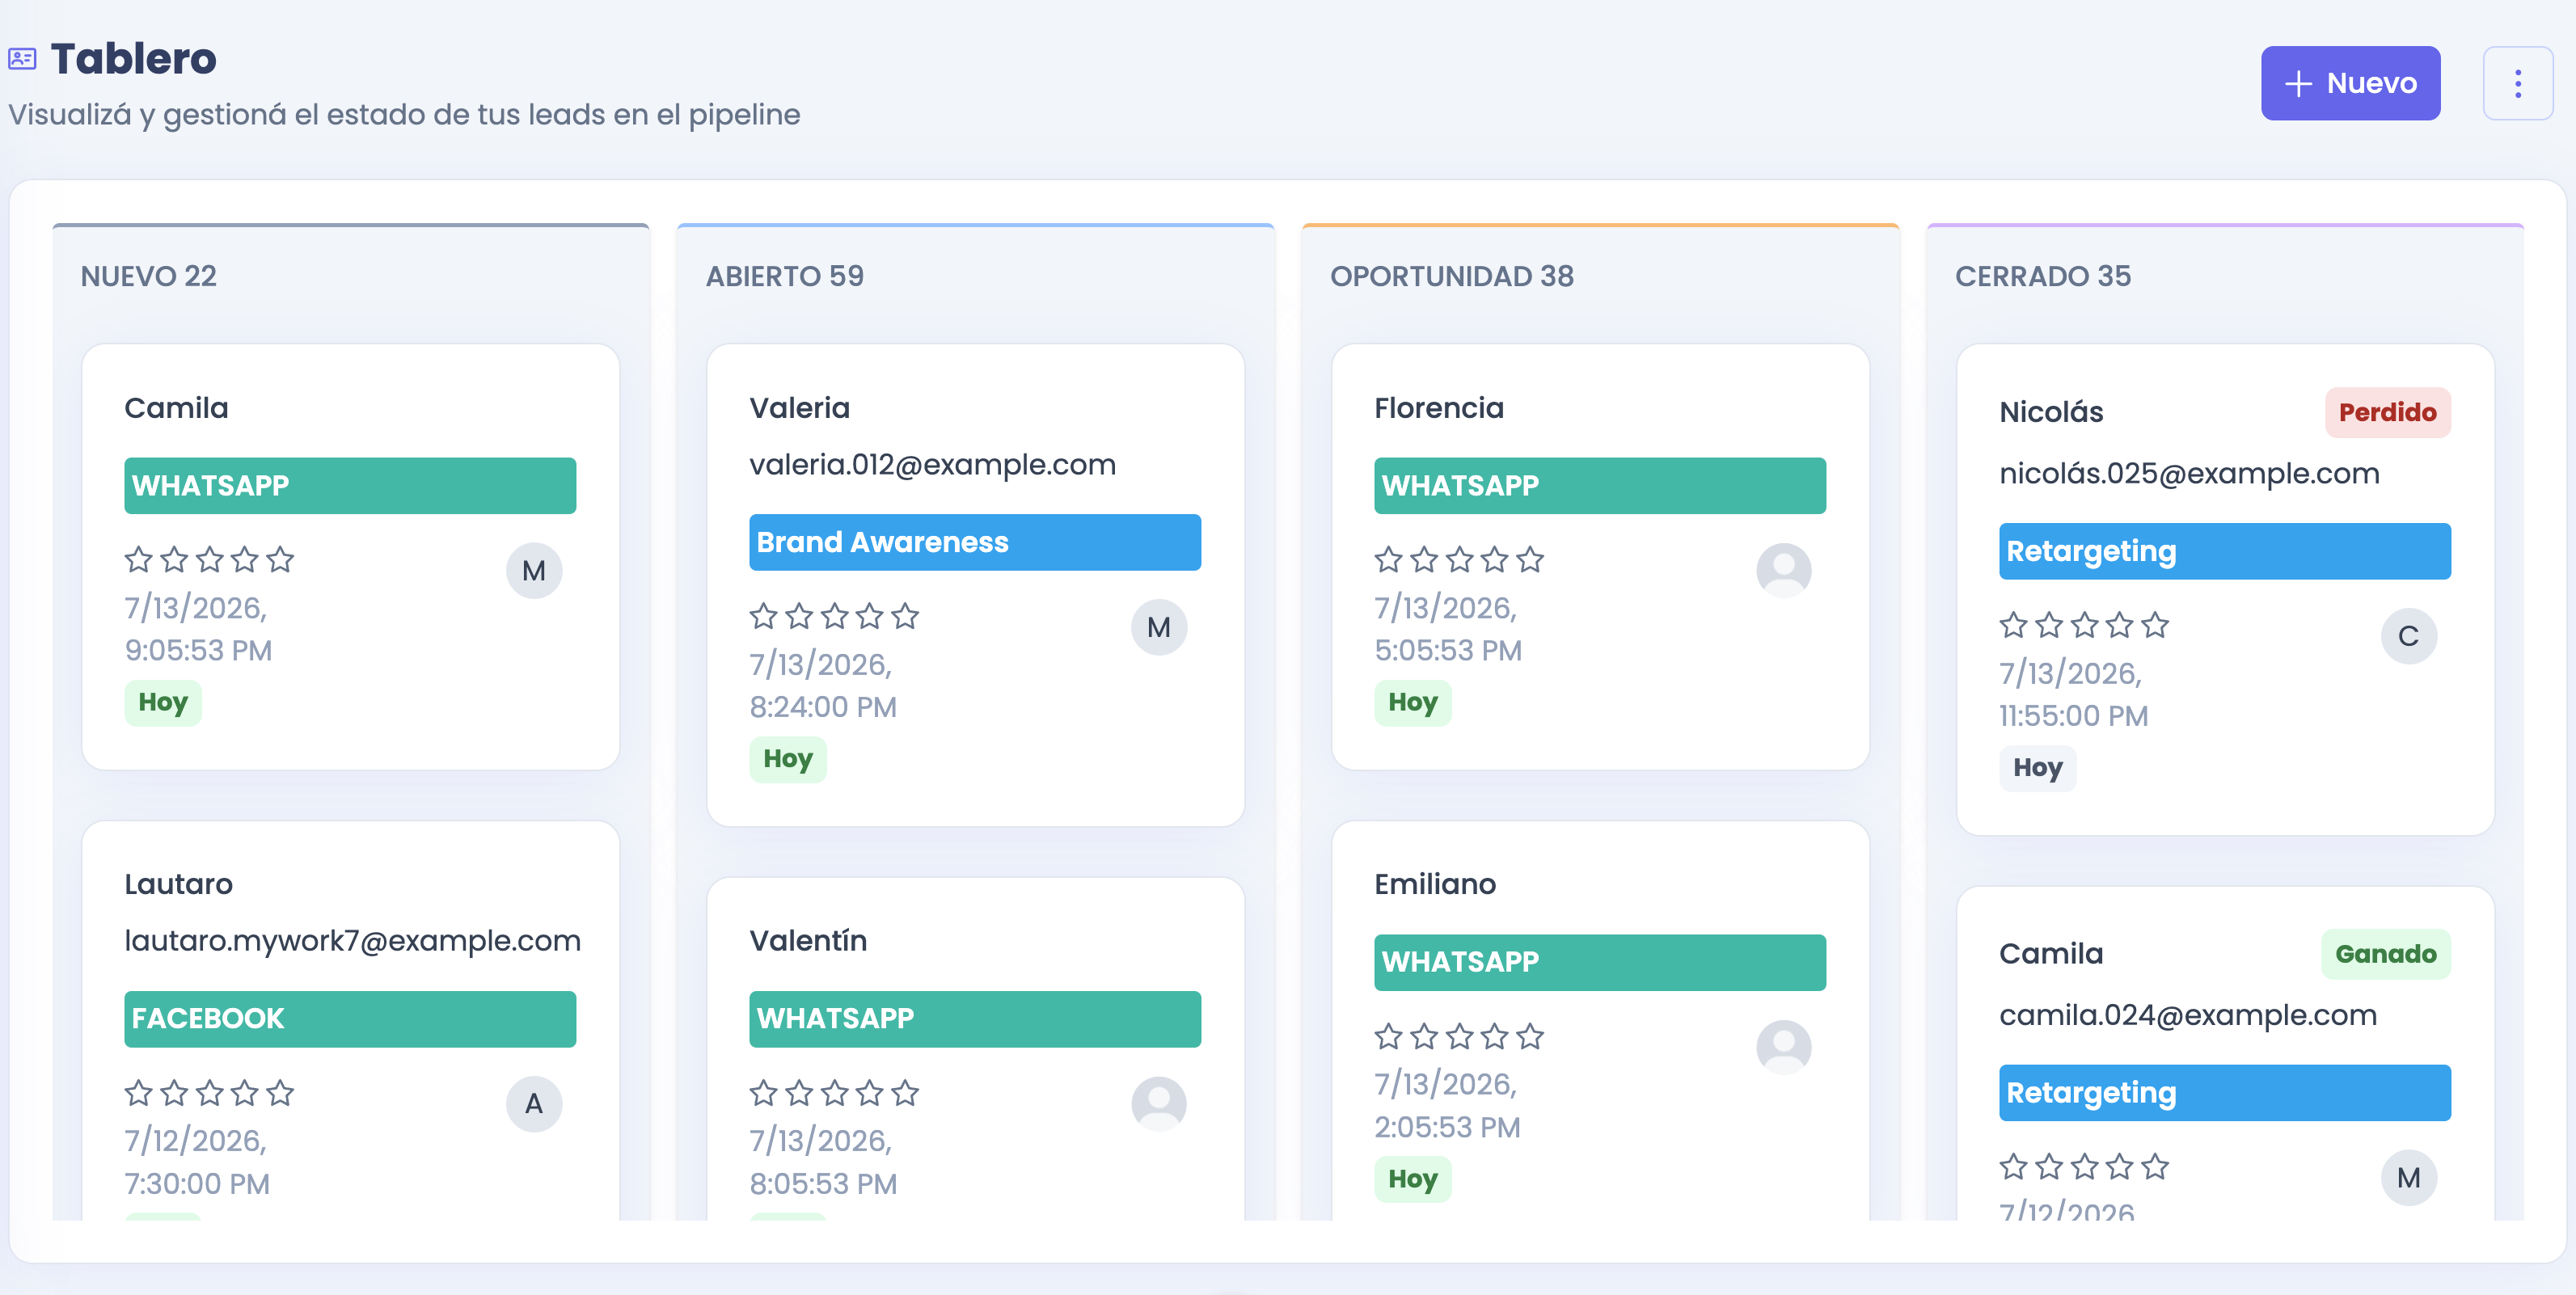Click the Tablero board icon
This screenshot has height=1295, width=2576.
[x=22, y=59]
